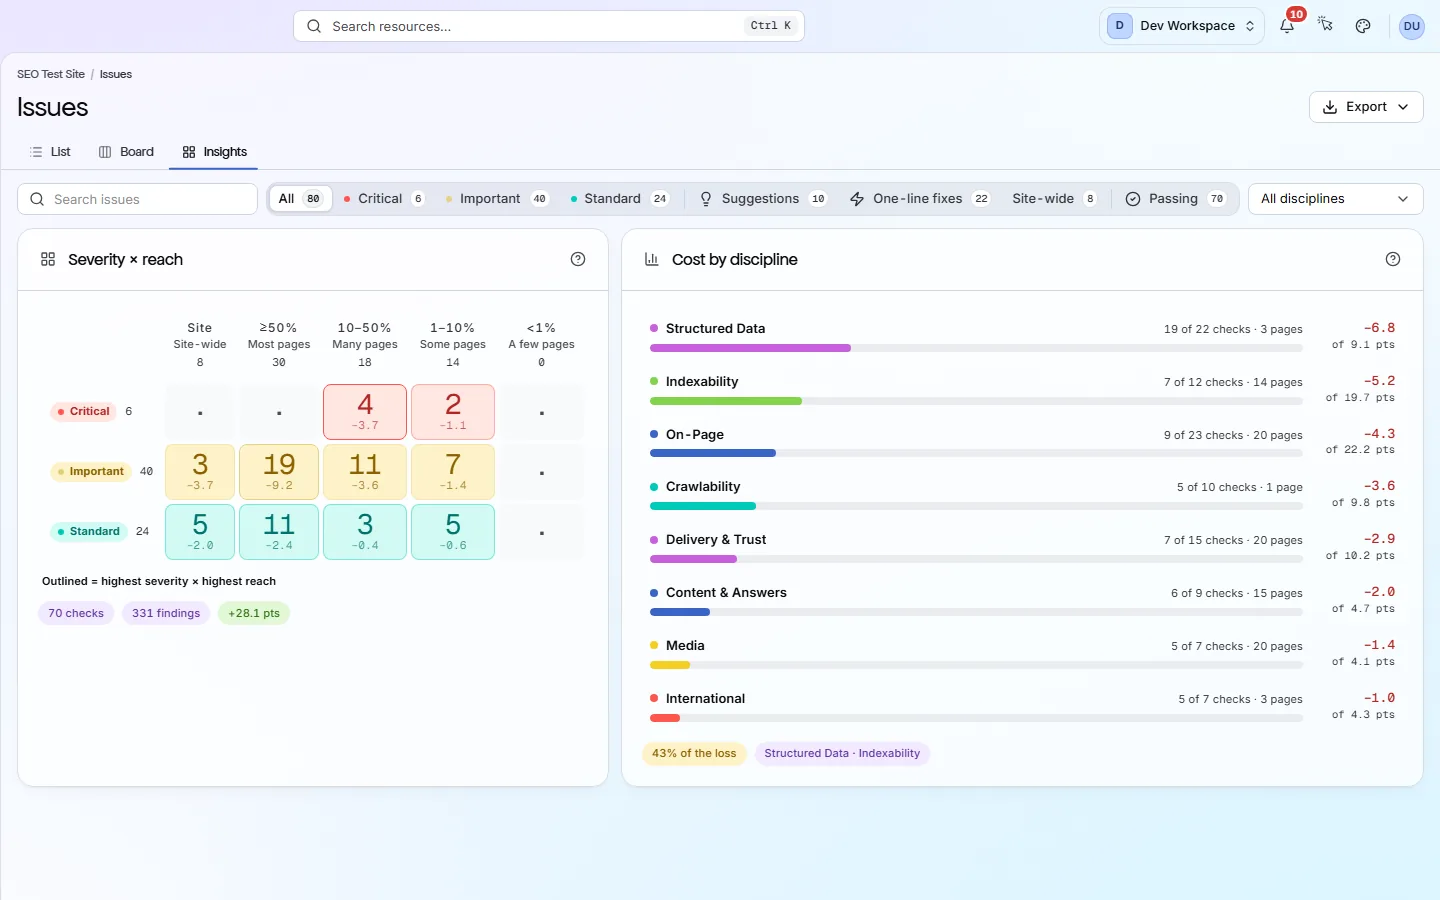
Task: Click the Cost by discipline help icon
Action: tap(1393, 259)
